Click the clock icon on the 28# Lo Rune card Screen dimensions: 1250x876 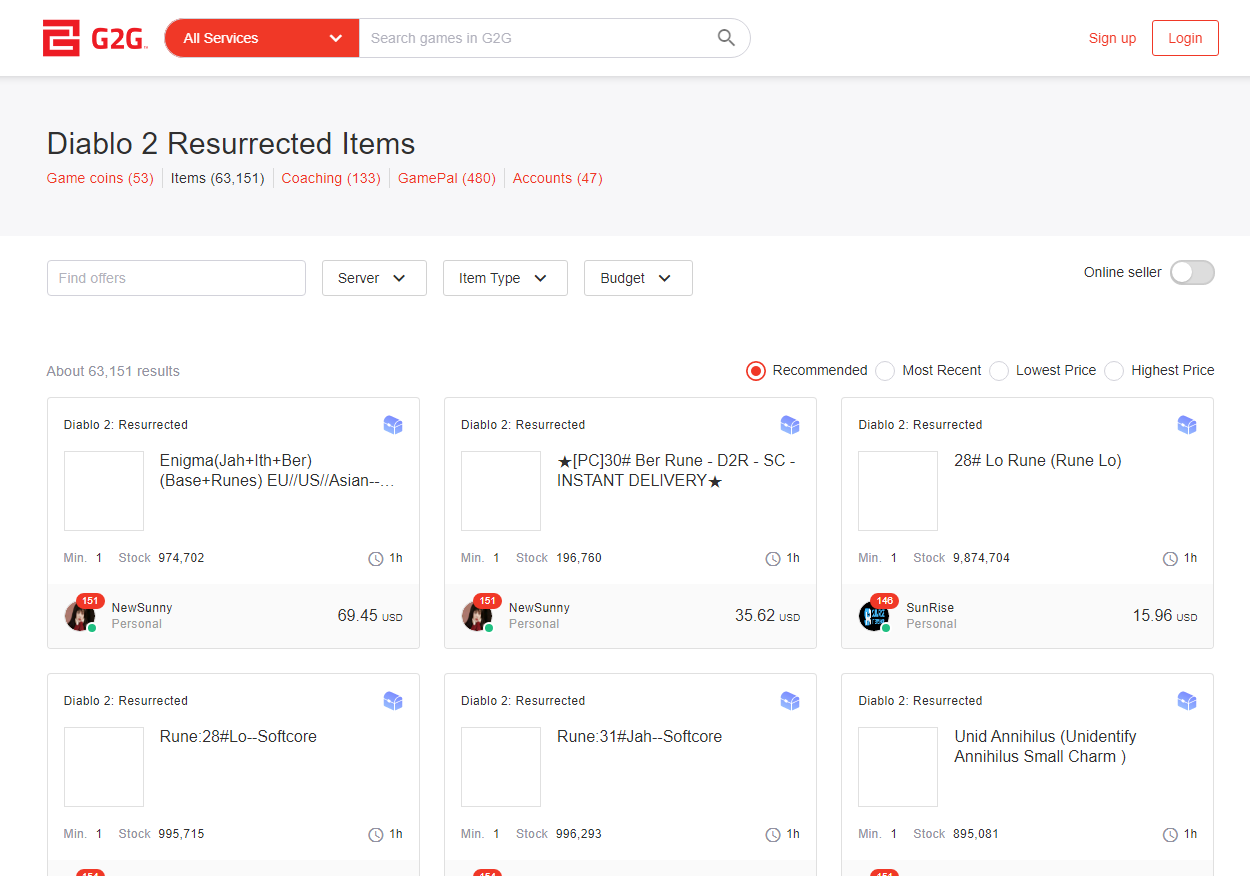(x=1170, y=559)
